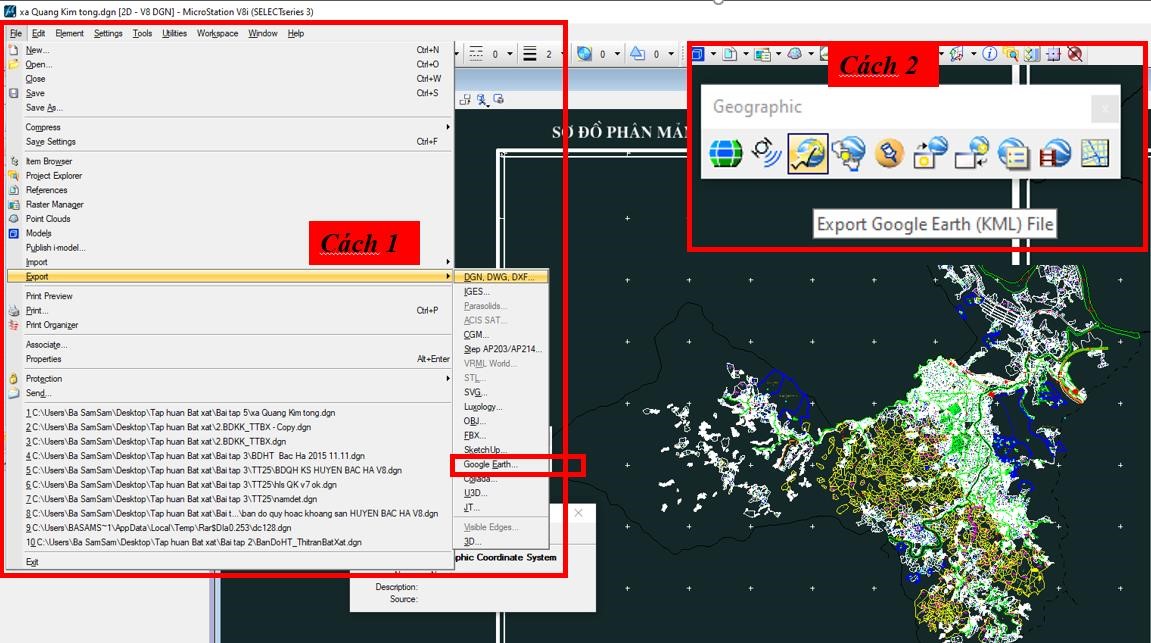The width and height of the screenshot is (1151, 643).
Task: Choose Google Earth... from Export submenu
Action: click(491, 465)
